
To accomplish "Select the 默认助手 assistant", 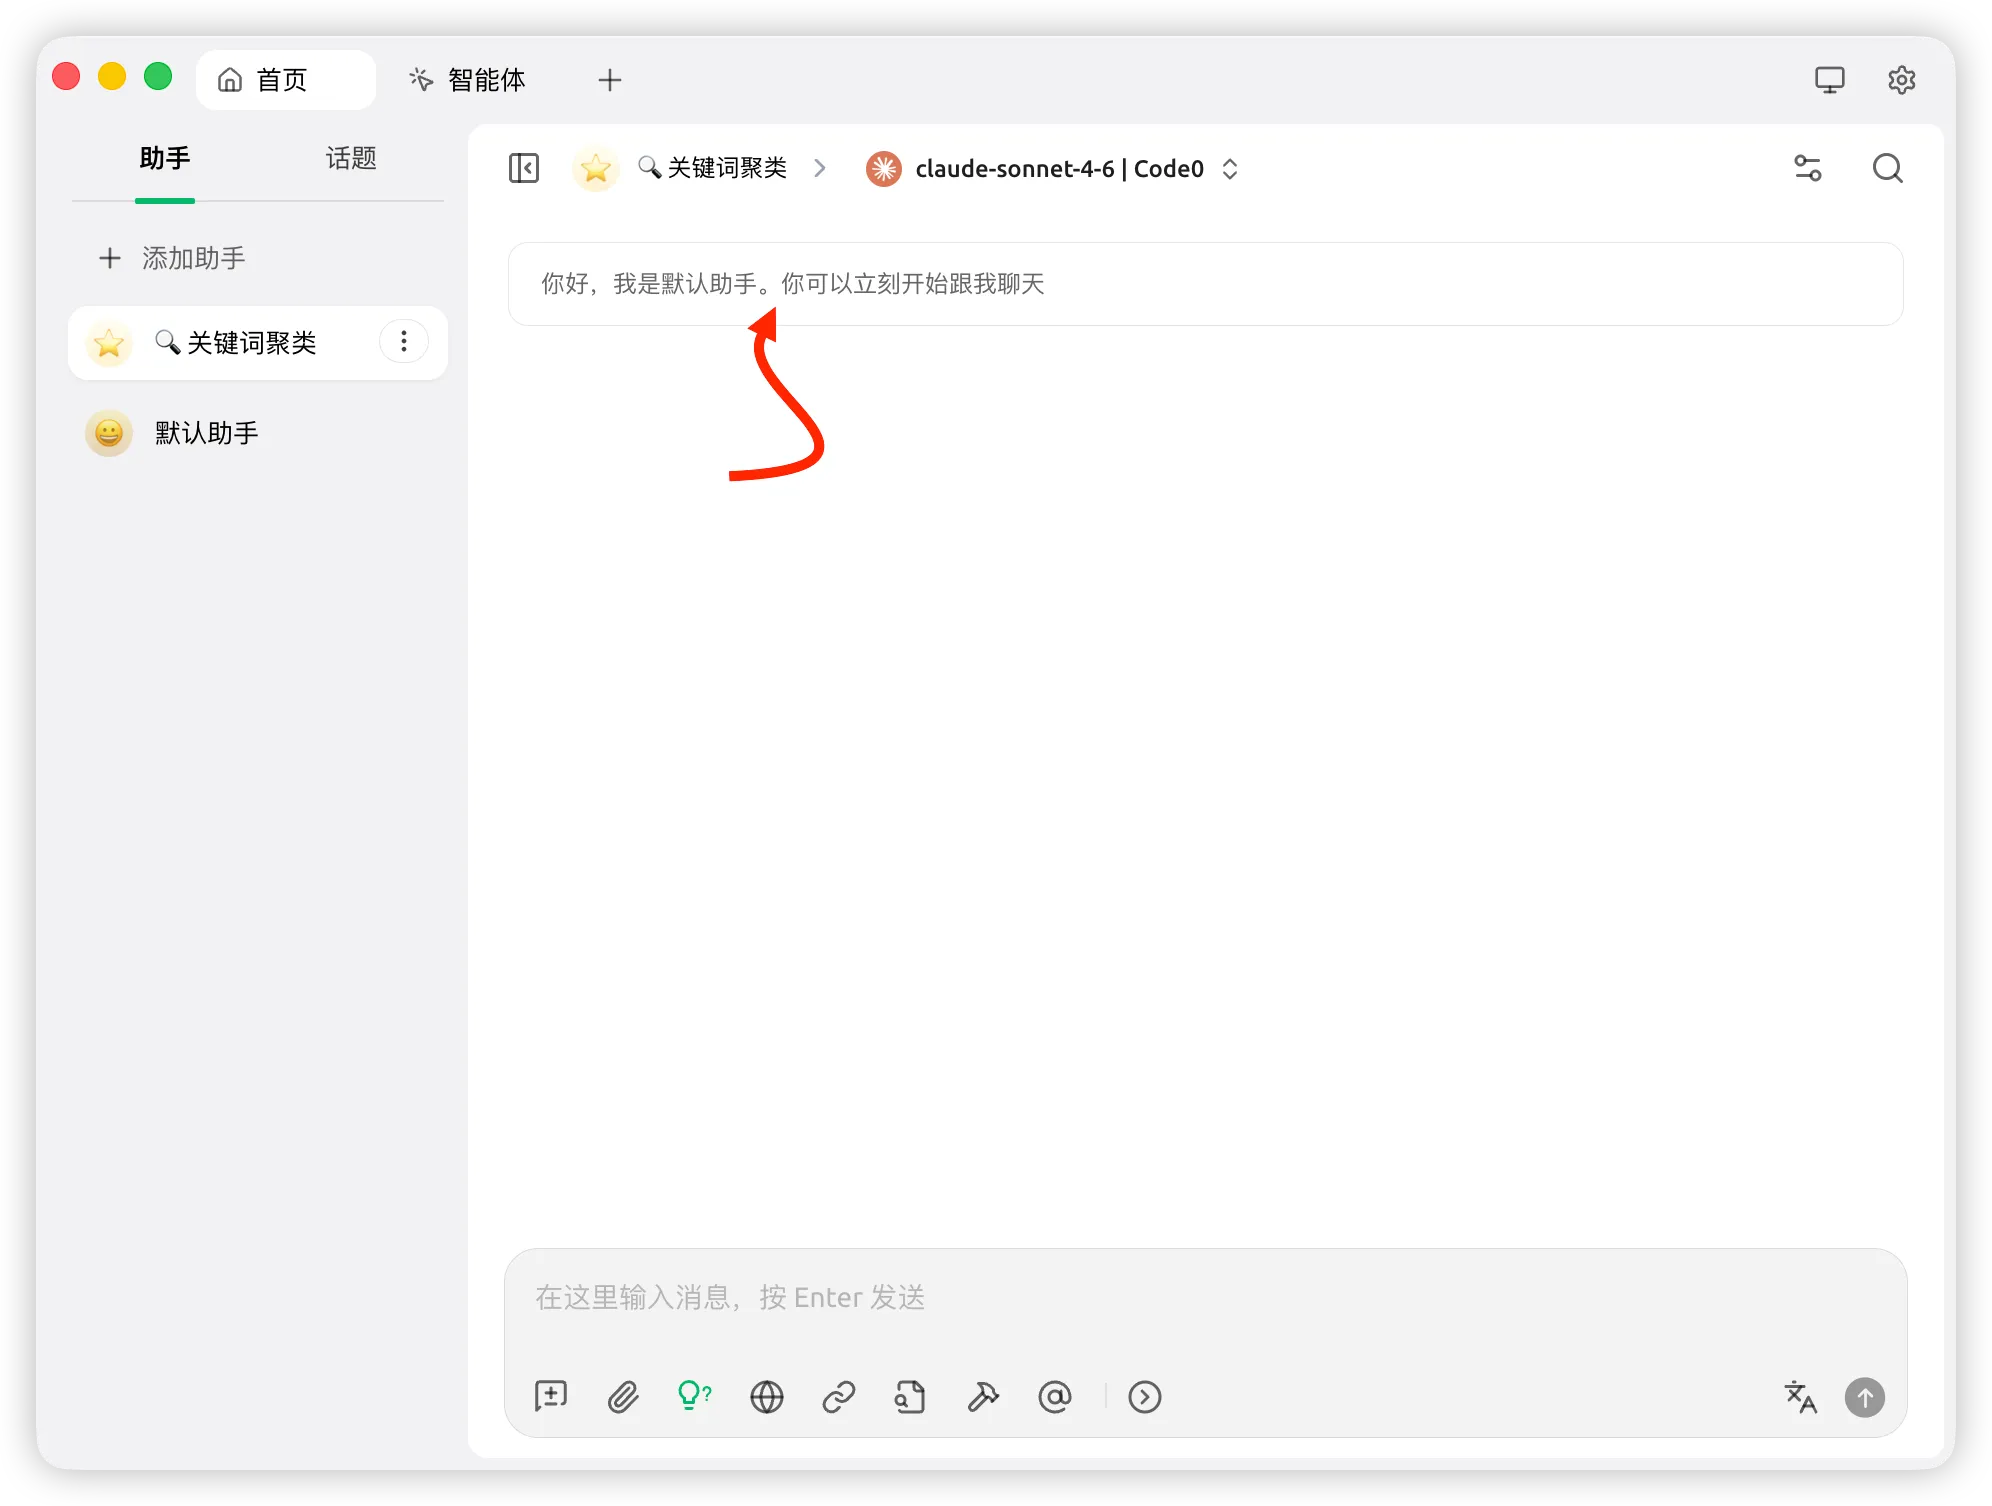I will (205, 433).
